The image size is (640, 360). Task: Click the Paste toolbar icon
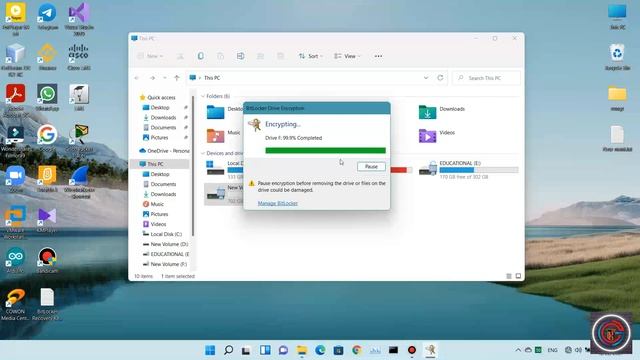tap(220, 56)
